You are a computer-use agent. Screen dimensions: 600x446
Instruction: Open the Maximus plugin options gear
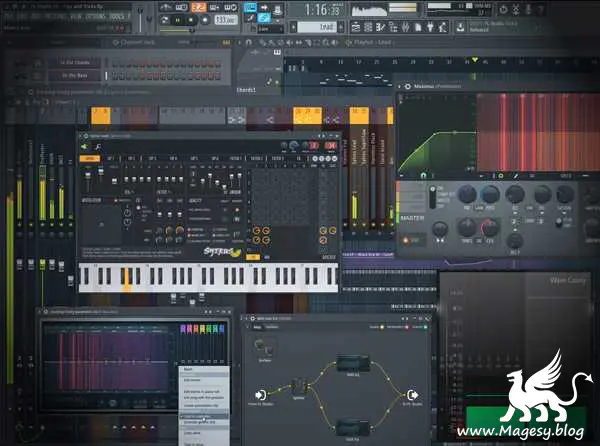point(408,87)
